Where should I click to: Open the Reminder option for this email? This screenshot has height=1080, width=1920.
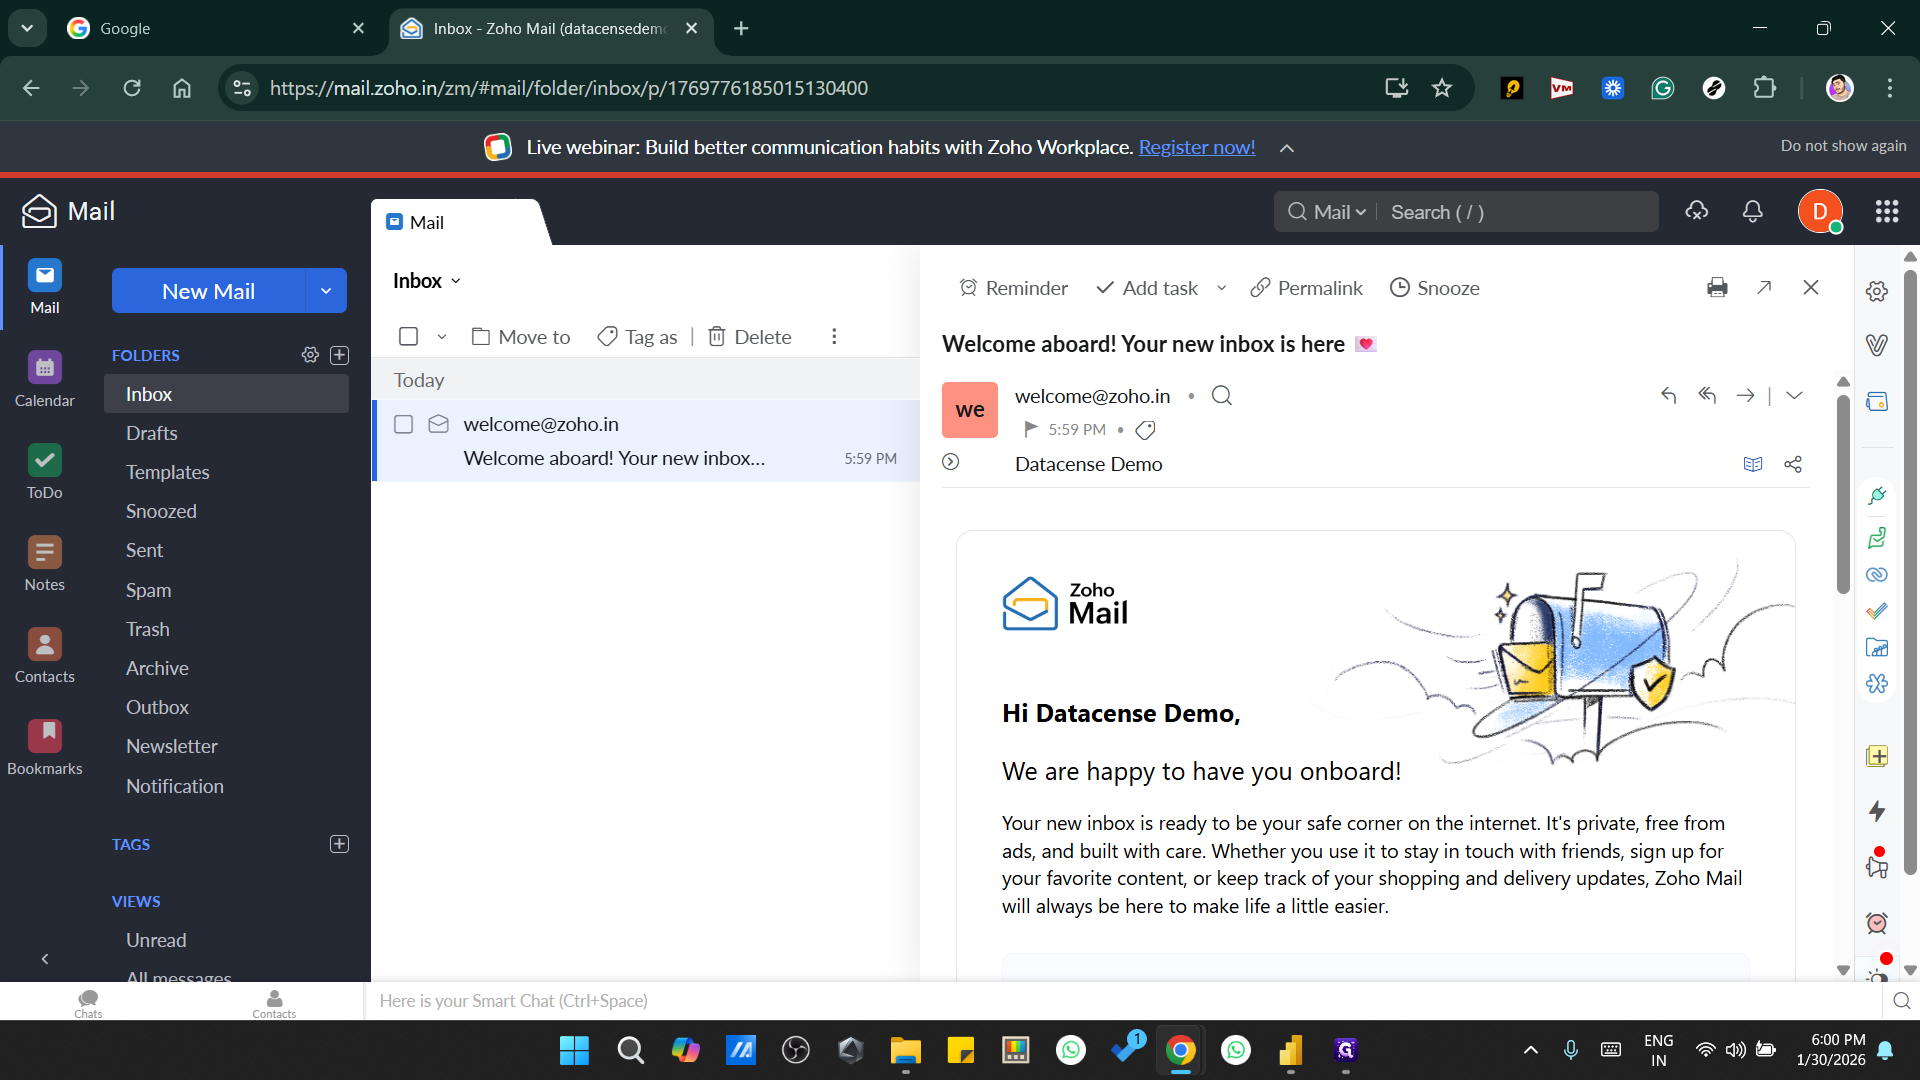click(x=1013, y=288)
